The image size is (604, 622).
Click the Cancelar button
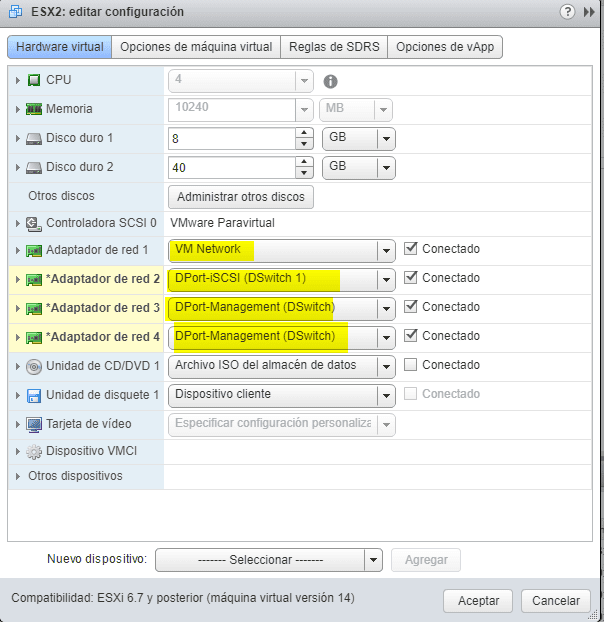[556, 601]
